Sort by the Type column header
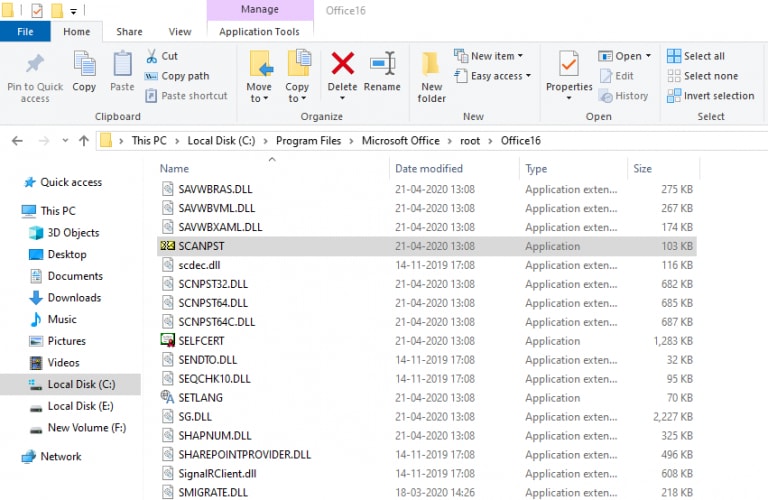The height and width of the screenshot is (500, 768). coord(536,168)
